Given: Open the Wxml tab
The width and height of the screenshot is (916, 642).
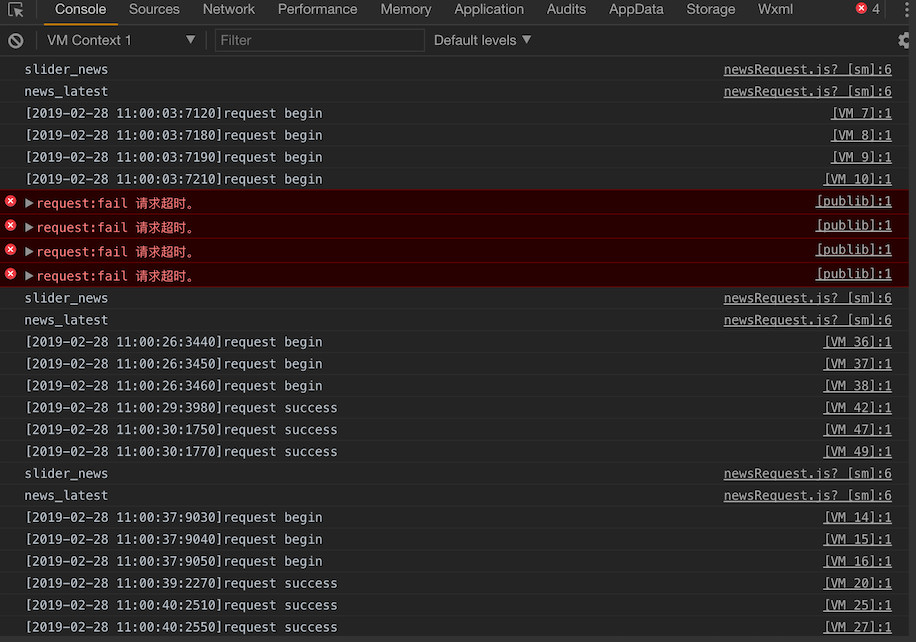Looking at the screenshot, I should (x=775, y=10).
